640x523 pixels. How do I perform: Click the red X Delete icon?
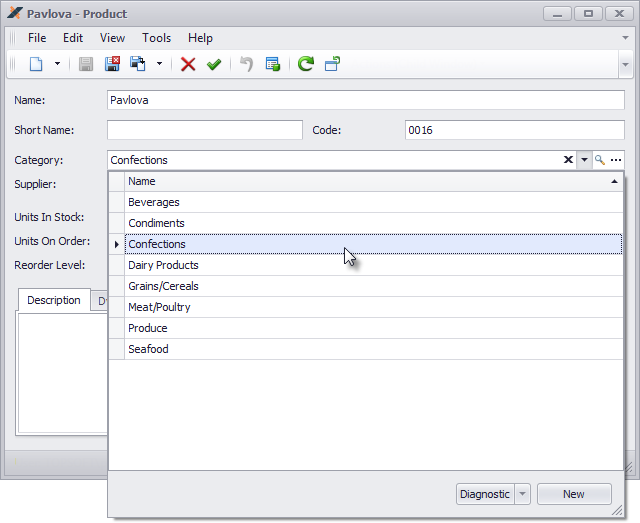(x=188, y=64)
